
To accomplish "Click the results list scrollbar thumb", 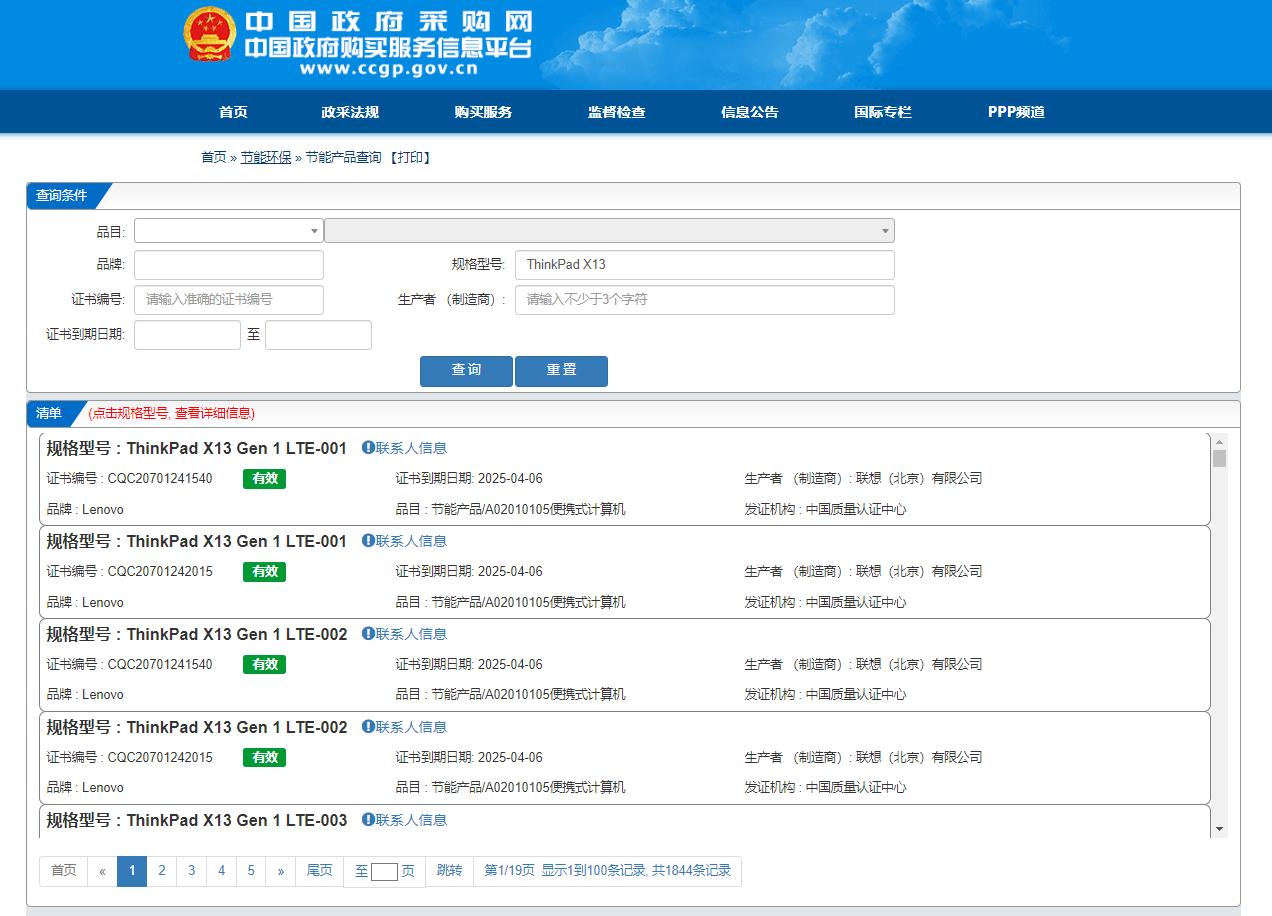I will click(1219, 459).
